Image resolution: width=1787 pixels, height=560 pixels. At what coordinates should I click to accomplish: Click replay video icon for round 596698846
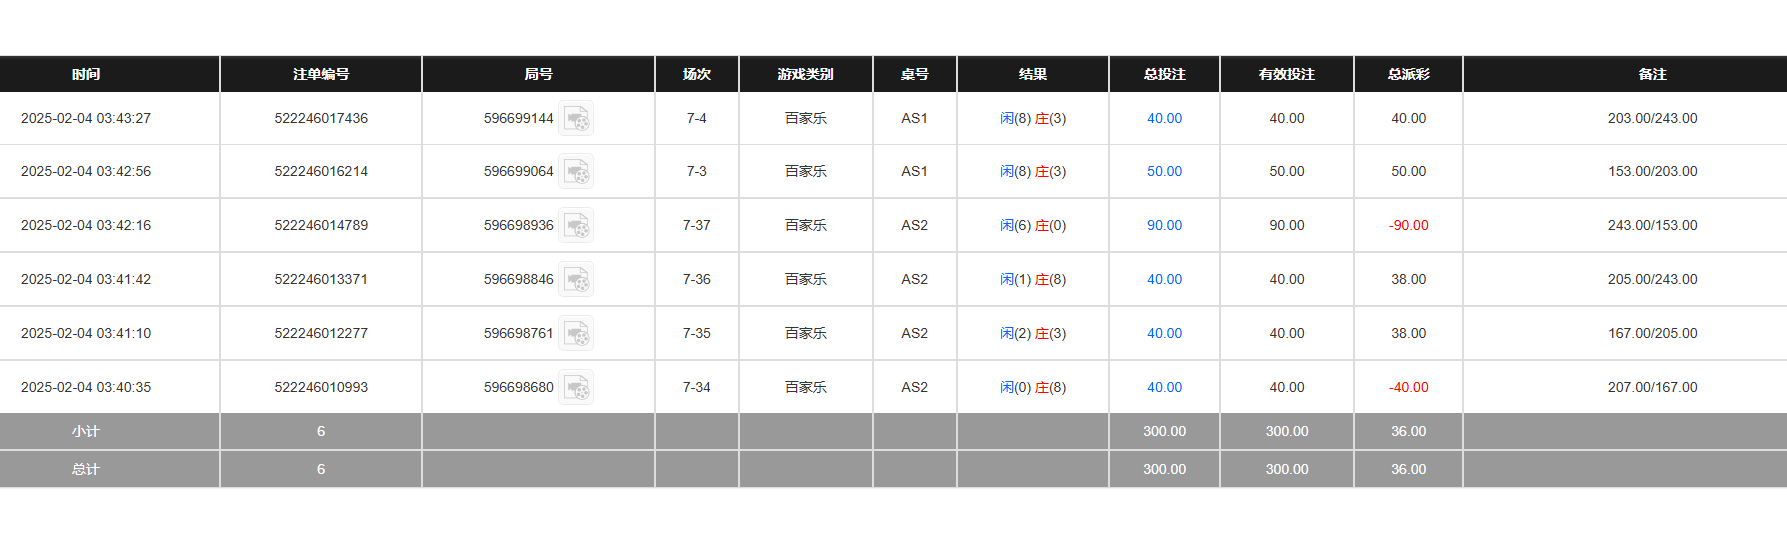point(576,280)
